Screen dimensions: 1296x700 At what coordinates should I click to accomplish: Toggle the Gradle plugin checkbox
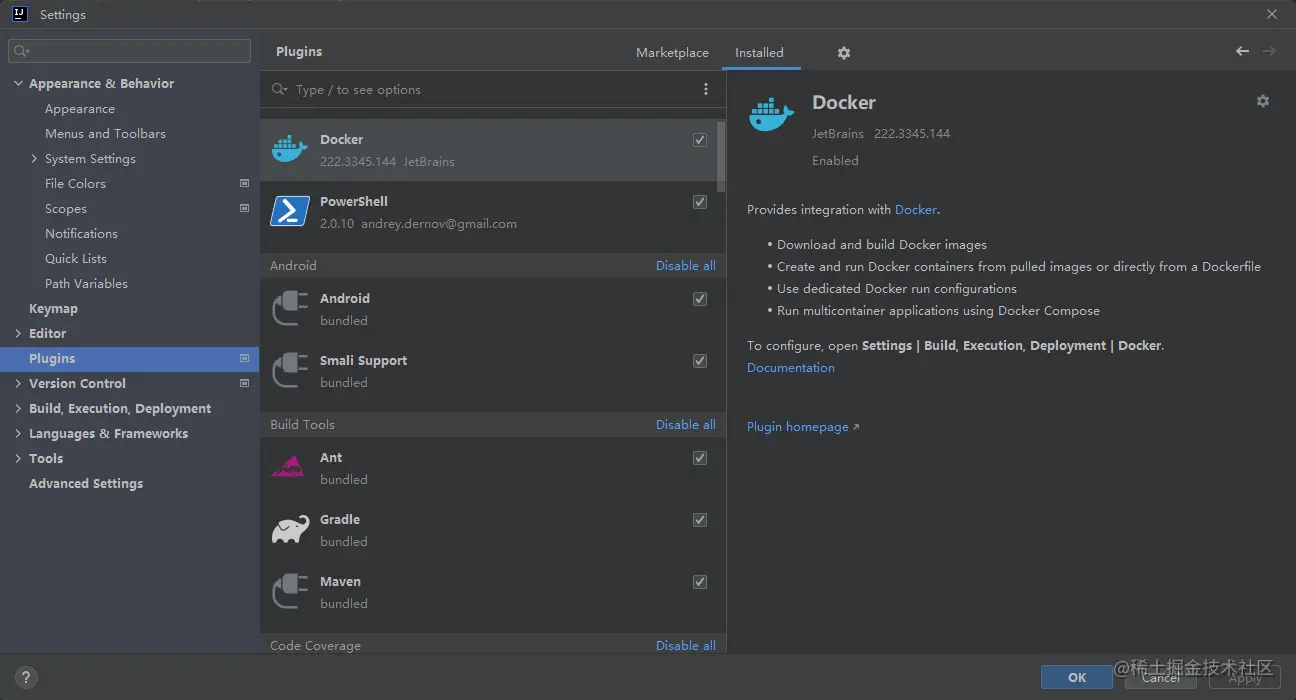tap(700, 520)
